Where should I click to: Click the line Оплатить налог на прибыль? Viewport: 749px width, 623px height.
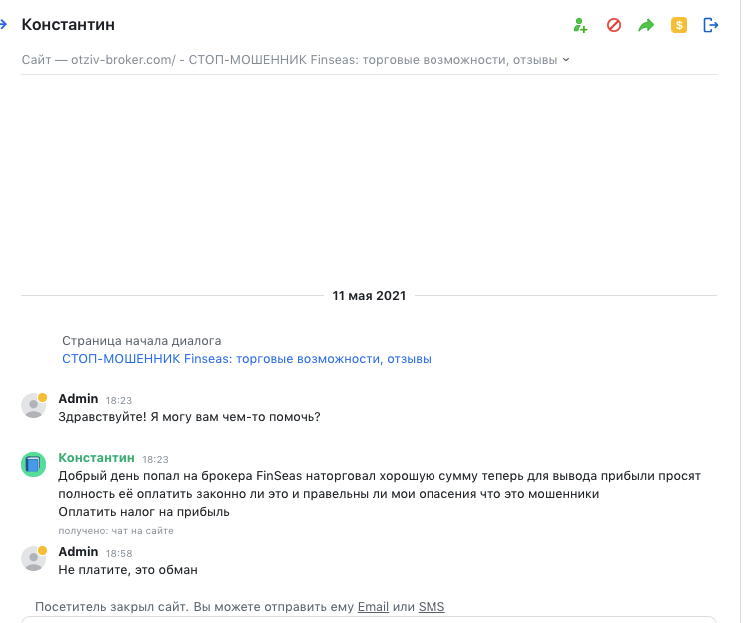(x=144, y=512)
